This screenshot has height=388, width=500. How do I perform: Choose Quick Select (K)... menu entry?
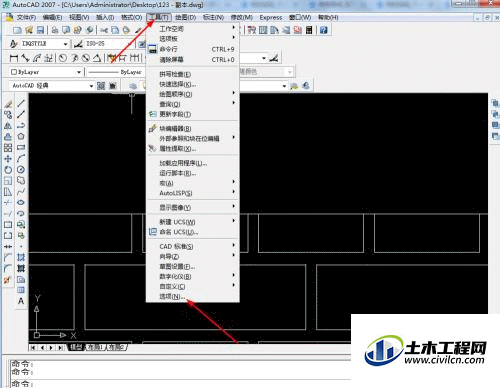192,84
